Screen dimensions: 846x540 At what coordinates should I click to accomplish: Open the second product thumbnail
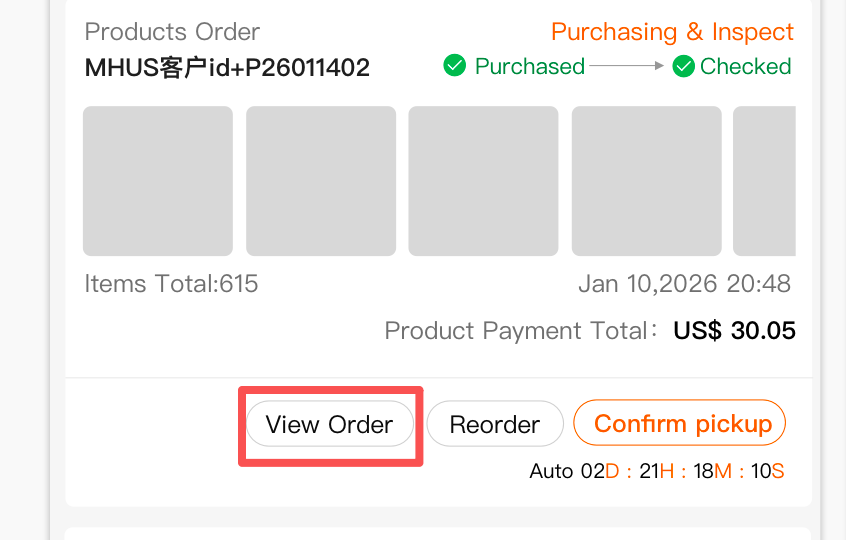pyautogui.click(x=321, y=181)
